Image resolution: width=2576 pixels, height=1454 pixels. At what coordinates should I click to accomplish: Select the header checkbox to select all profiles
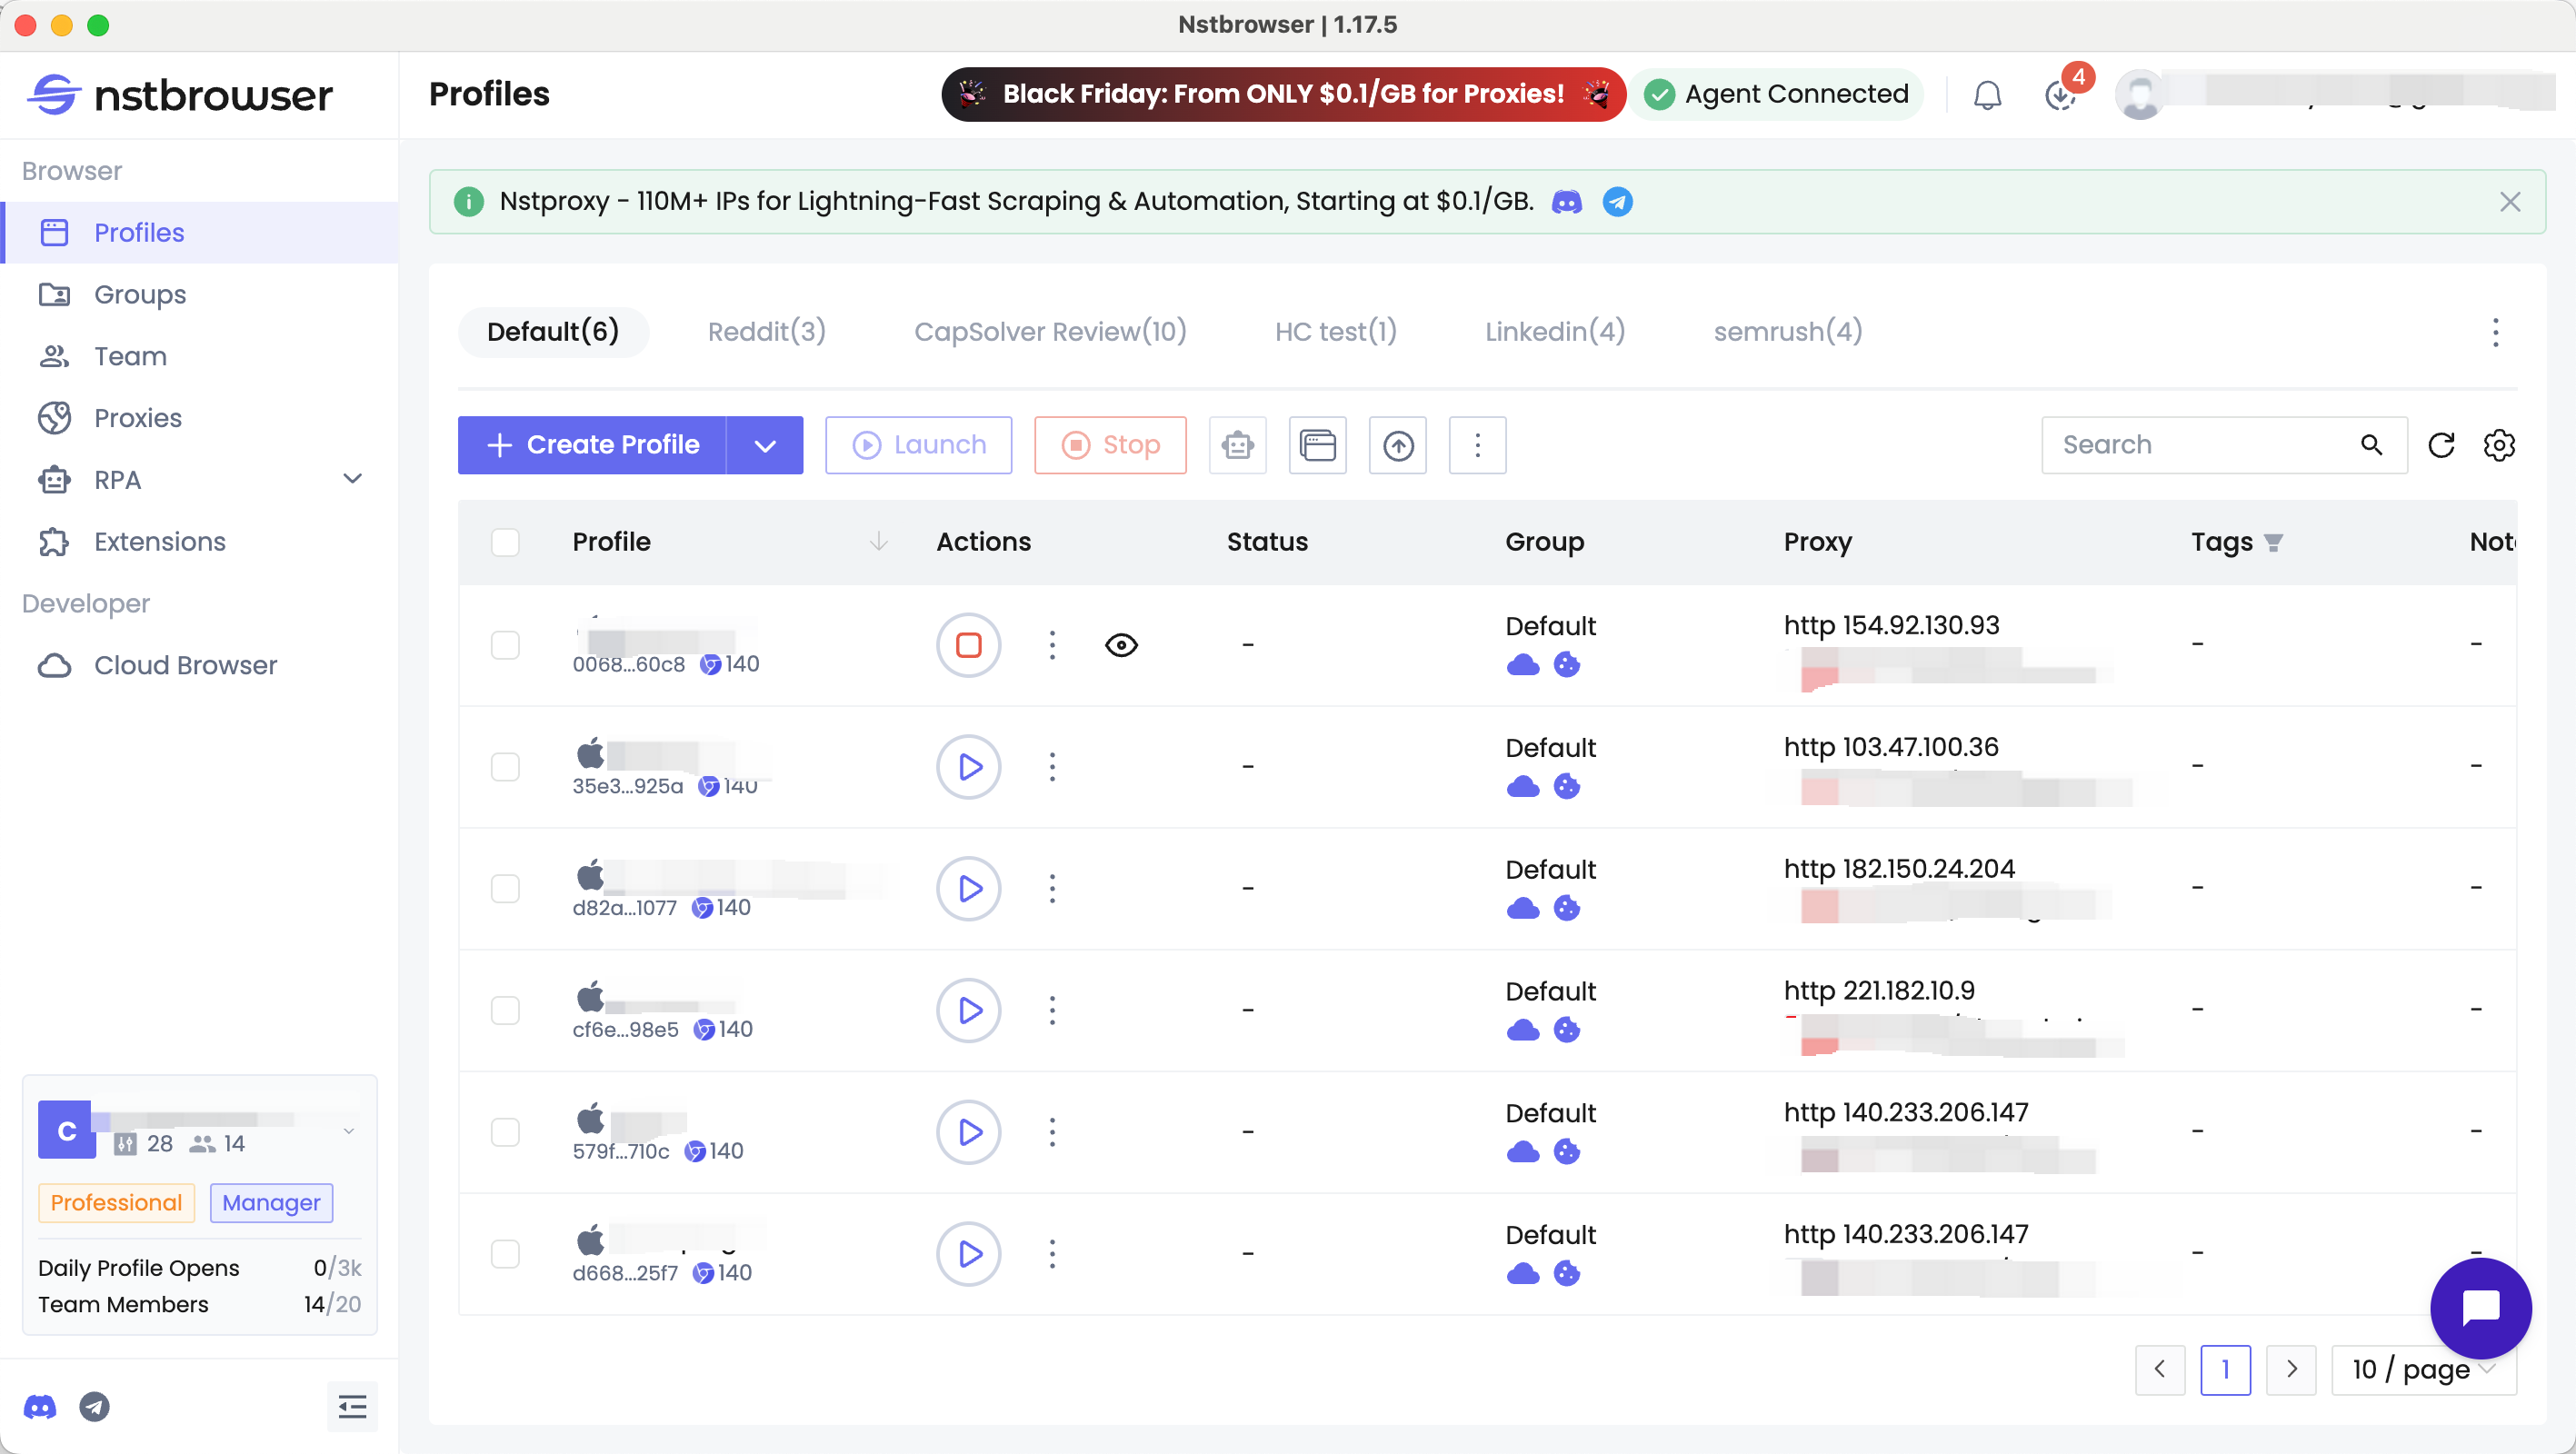pos(506,542)
